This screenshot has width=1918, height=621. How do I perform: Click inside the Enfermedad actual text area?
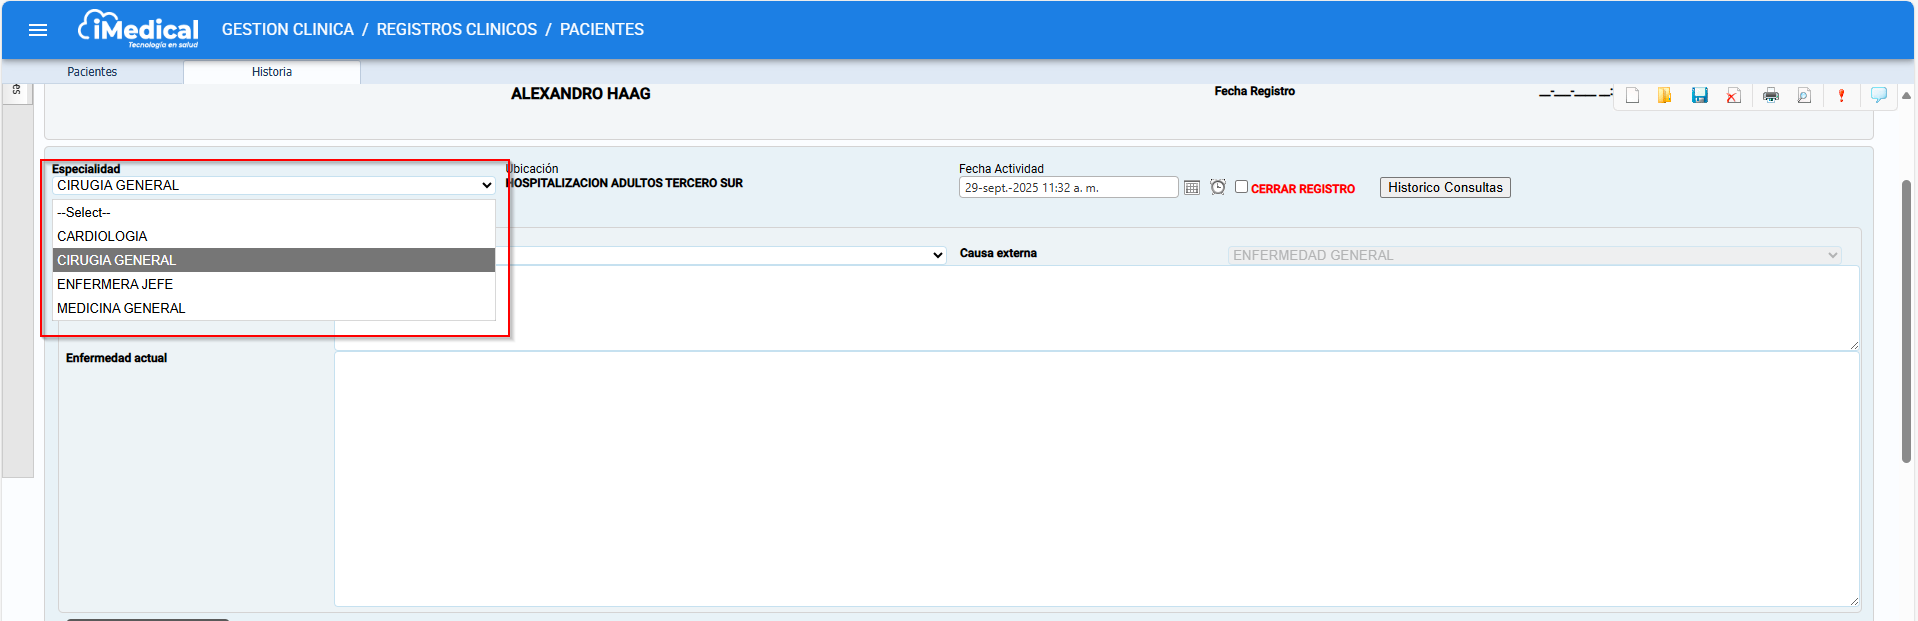click(1095, 478)
